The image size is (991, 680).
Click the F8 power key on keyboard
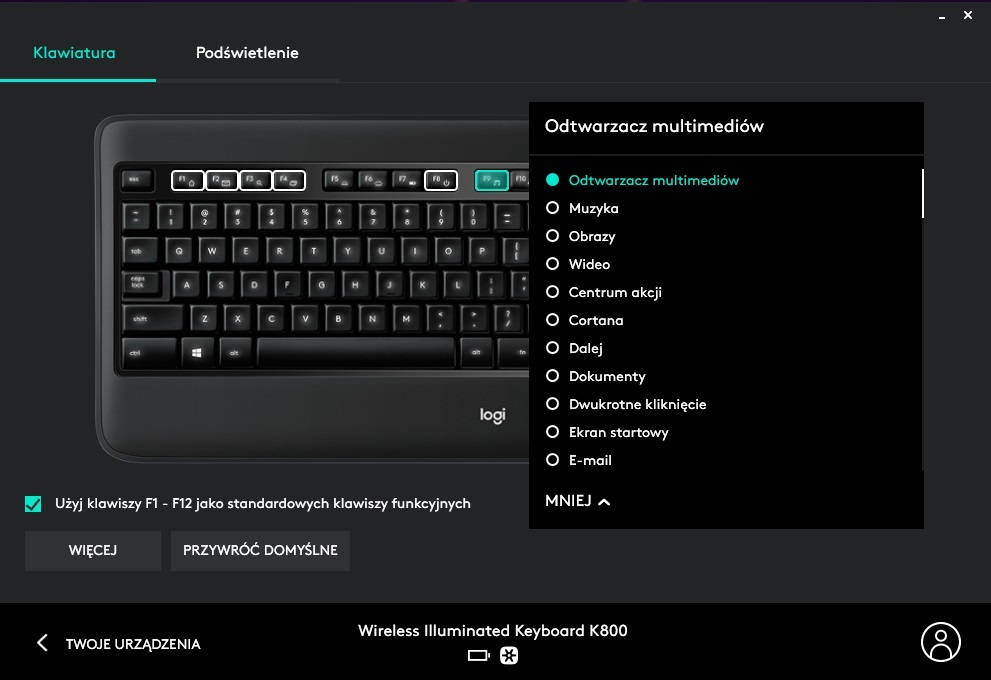point(441,181)
